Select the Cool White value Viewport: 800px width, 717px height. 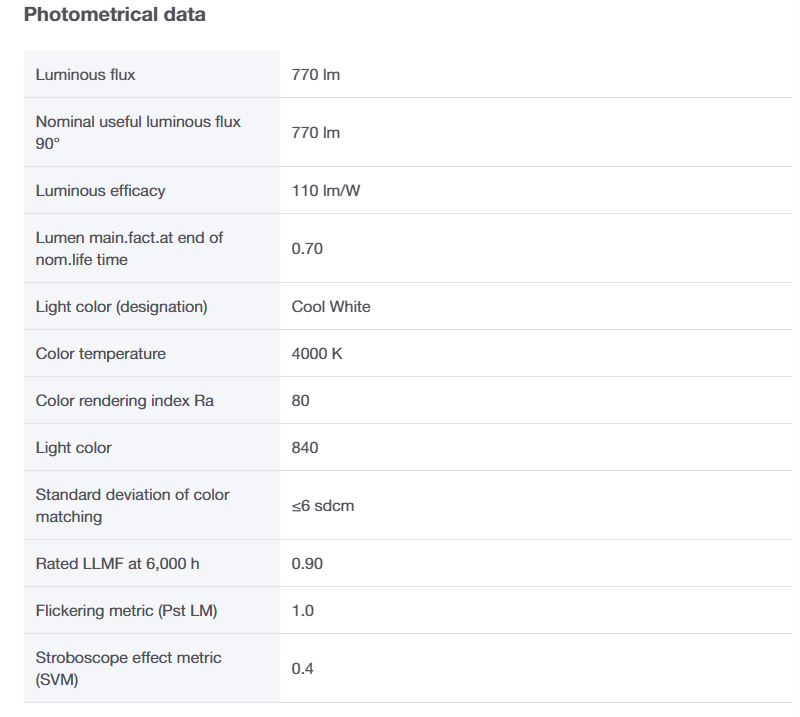point(331,307)
